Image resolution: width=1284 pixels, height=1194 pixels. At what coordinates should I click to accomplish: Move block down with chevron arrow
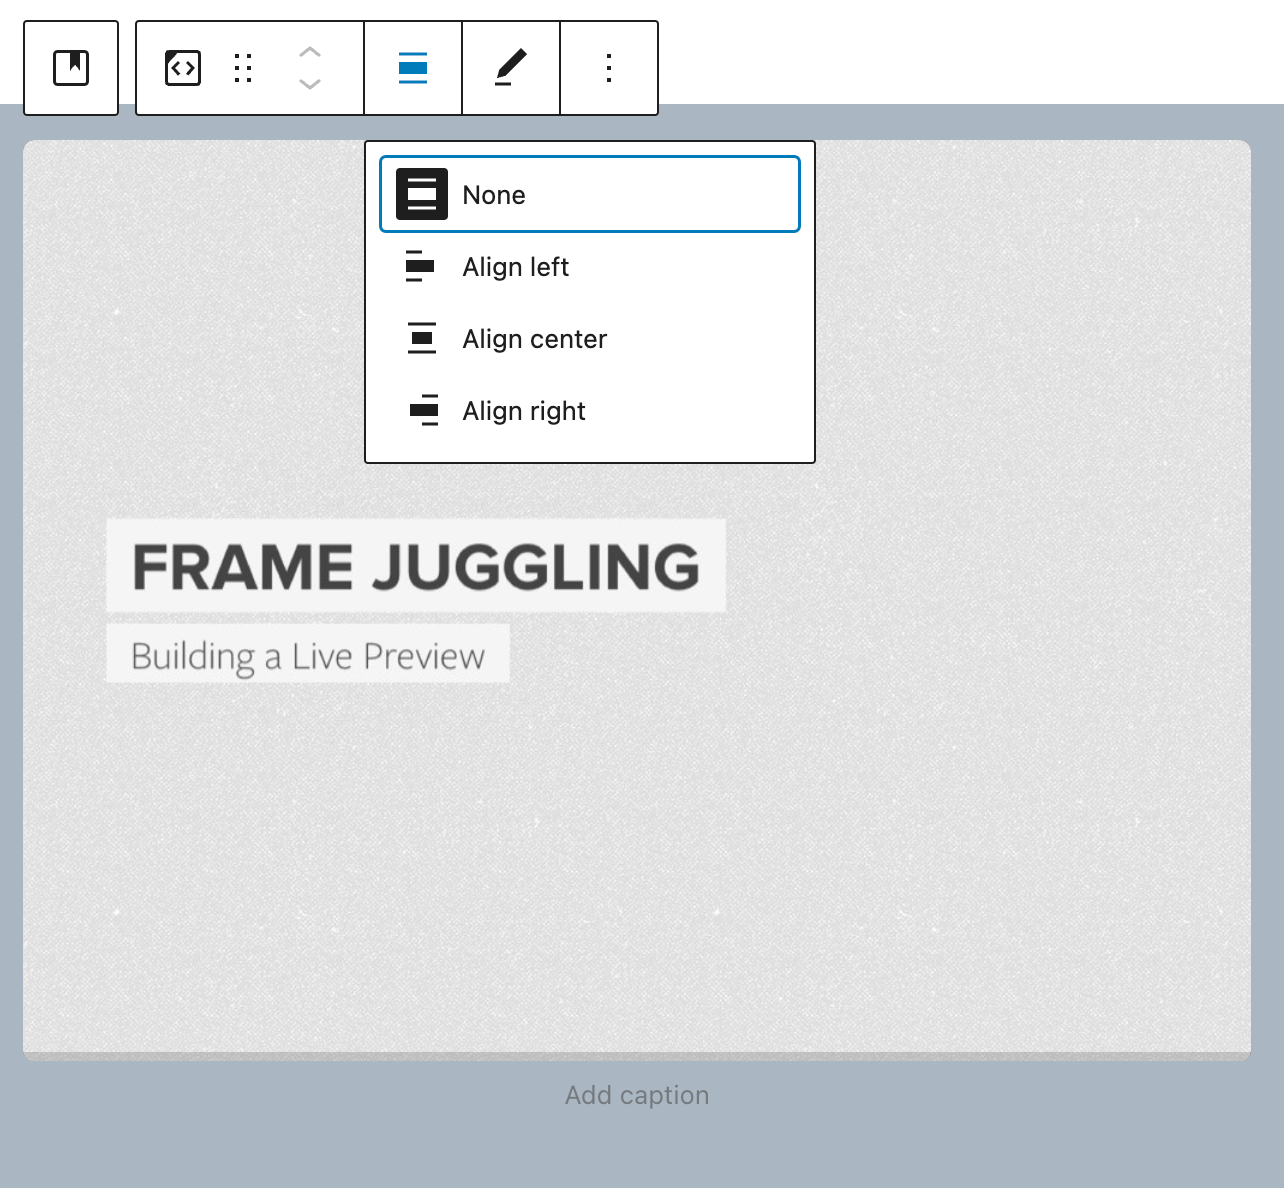310,84
